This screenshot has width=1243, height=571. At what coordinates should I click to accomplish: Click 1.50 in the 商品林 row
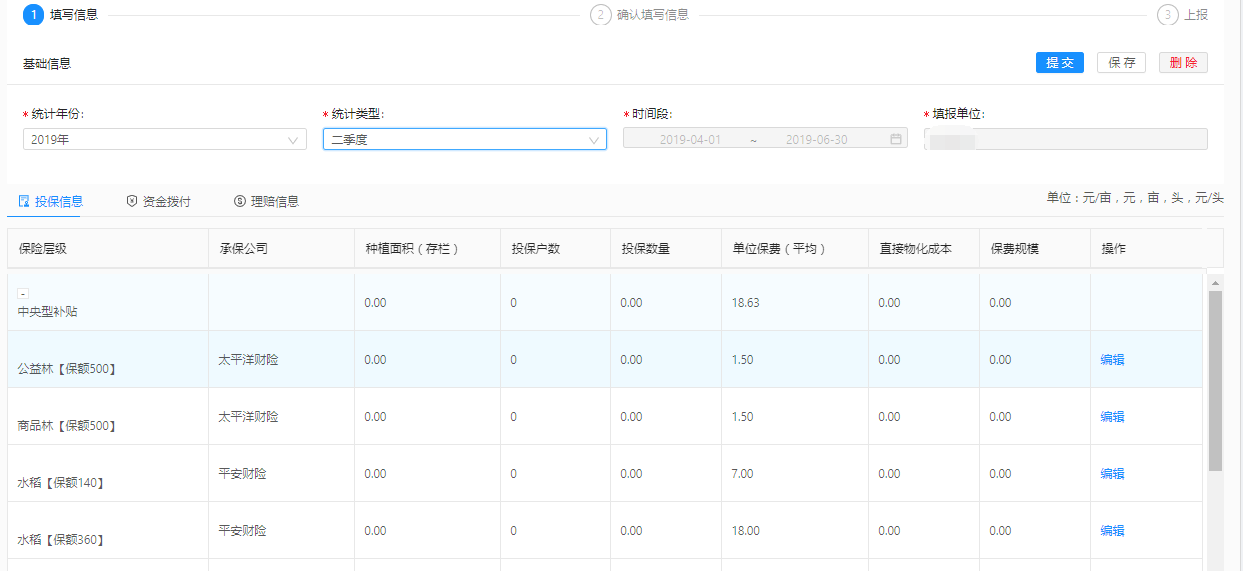[x=742, y=417]
